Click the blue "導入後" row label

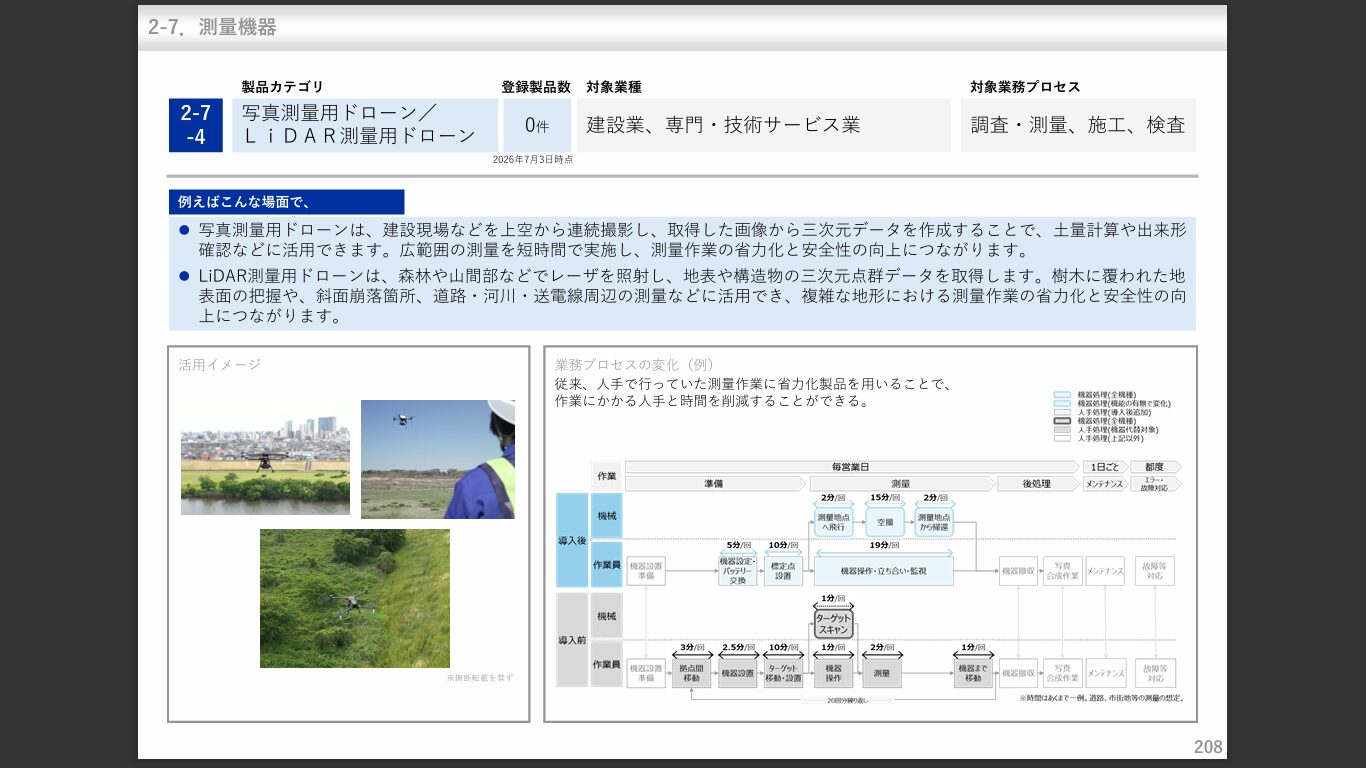(x=572, y=540)
